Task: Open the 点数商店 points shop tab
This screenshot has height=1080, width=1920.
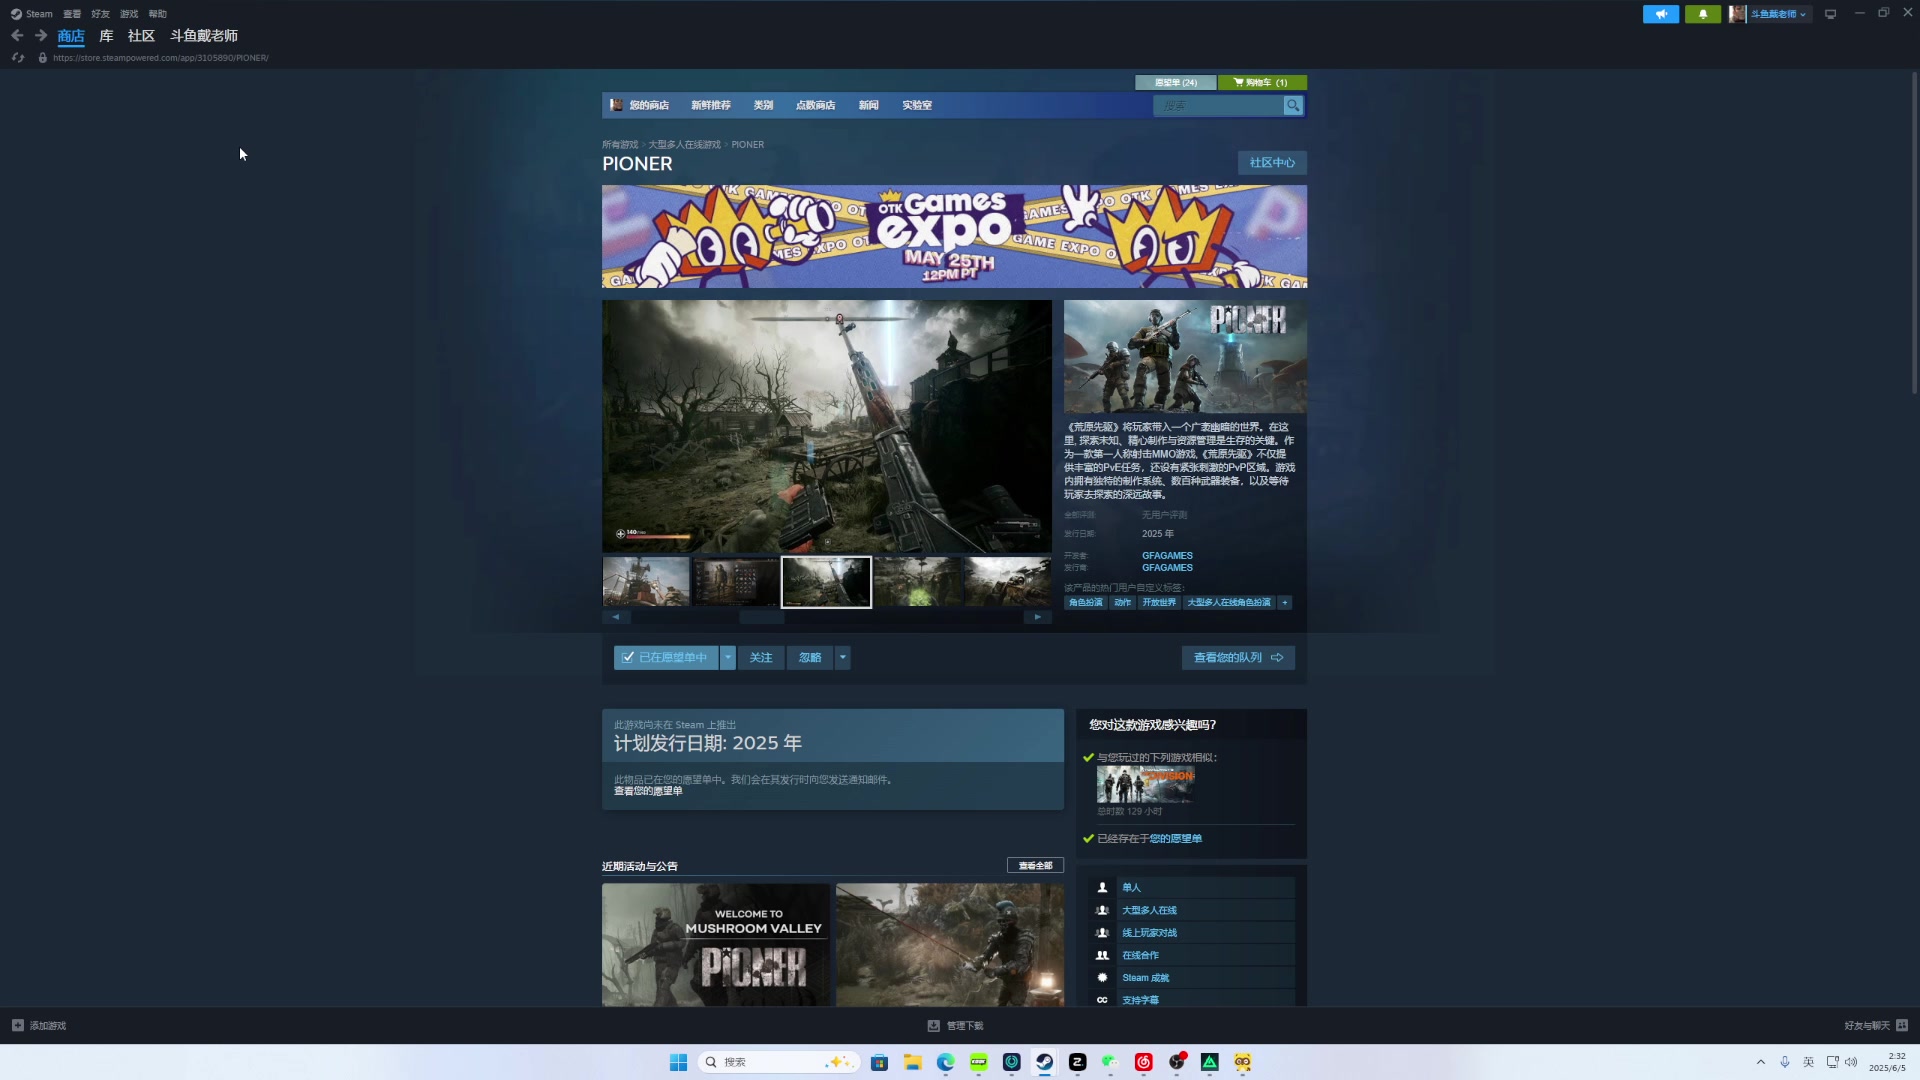Action: (815, 105)
